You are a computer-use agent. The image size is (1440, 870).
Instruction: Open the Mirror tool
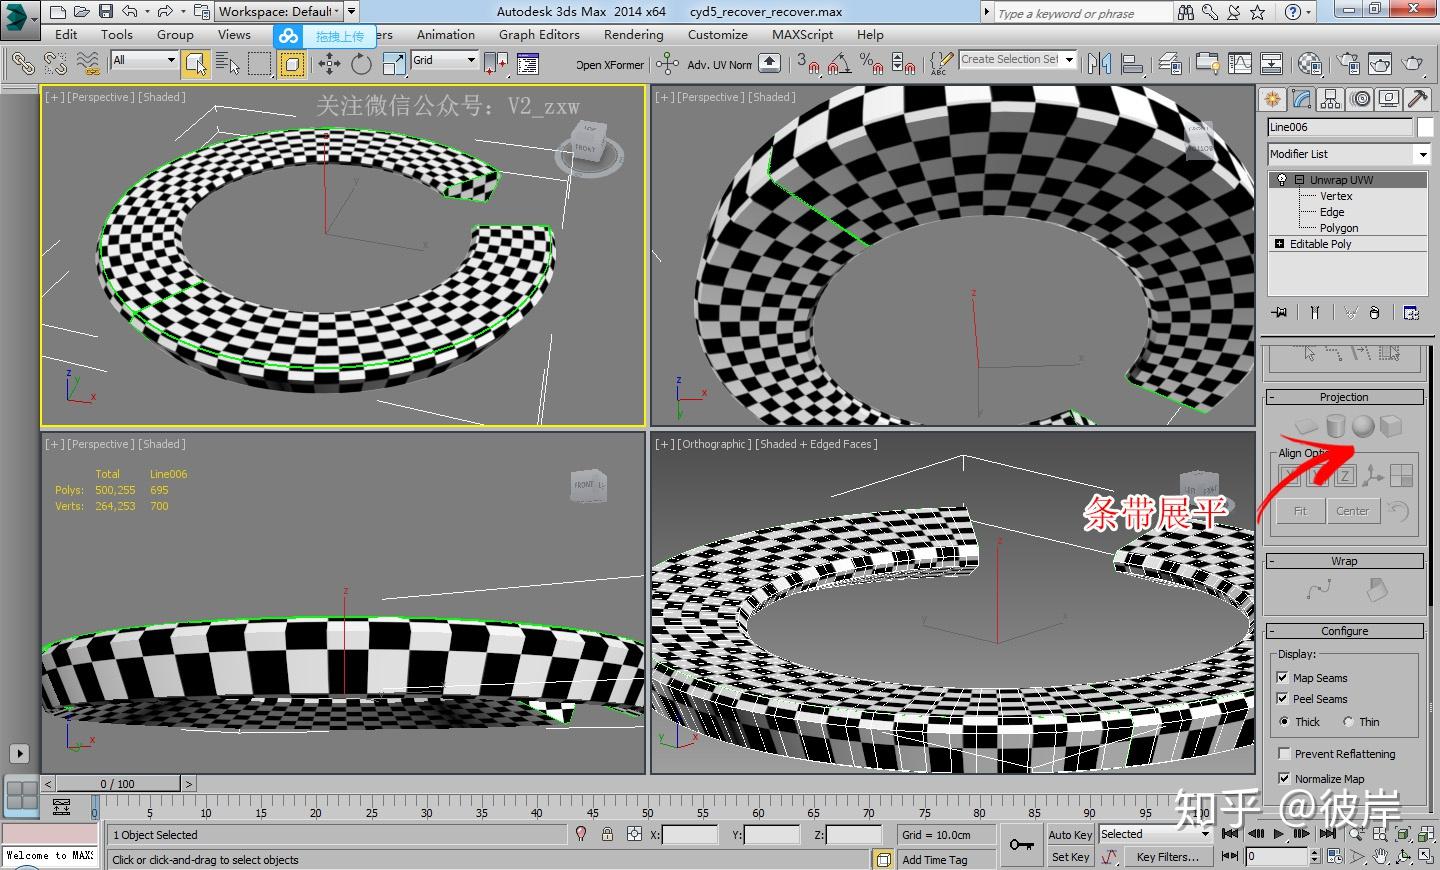[x=1099, y=65]
